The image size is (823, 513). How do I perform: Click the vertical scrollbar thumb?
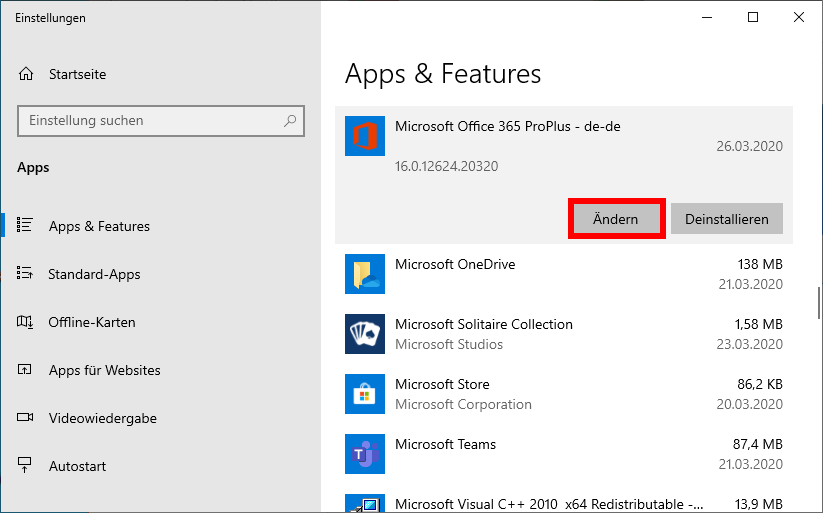(817, 303)
